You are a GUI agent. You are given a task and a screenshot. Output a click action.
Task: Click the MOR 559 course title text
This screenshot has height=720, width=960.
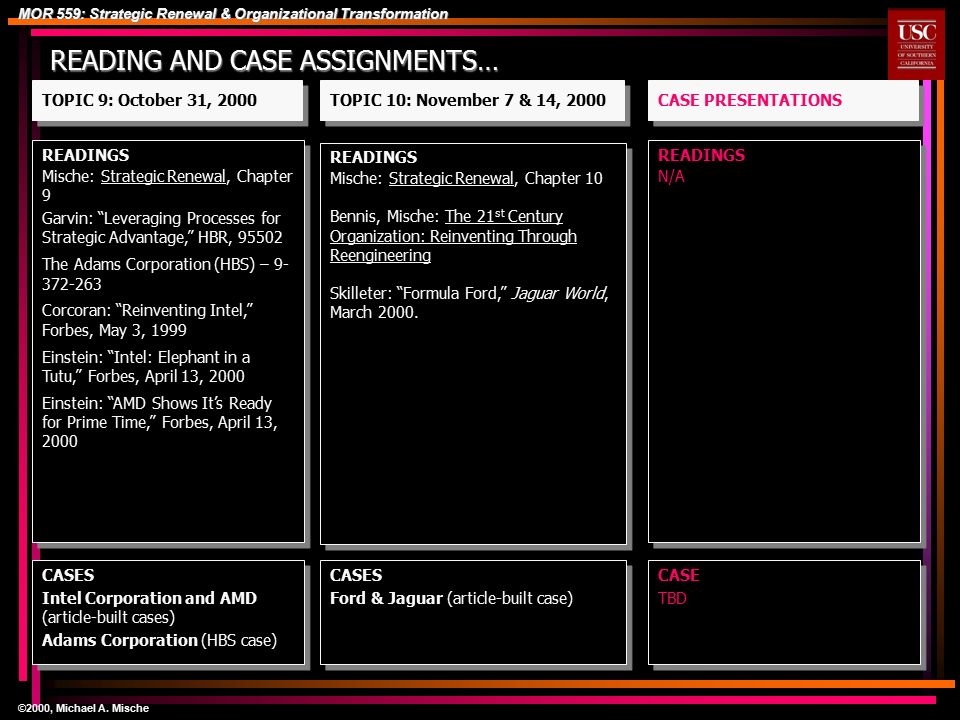tap(233, 13)
